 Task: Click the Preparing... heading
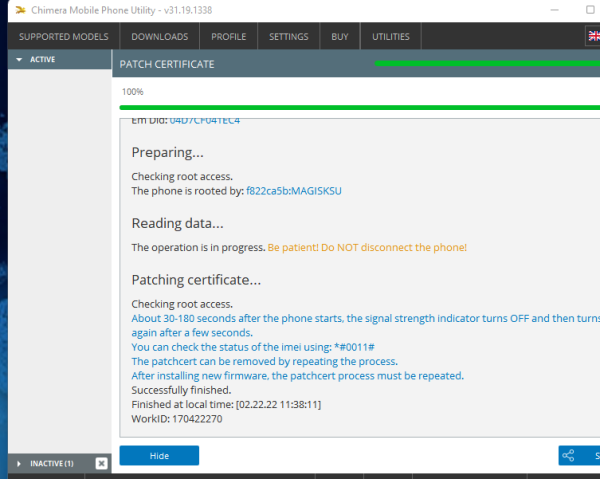click(x=168, y=153)
